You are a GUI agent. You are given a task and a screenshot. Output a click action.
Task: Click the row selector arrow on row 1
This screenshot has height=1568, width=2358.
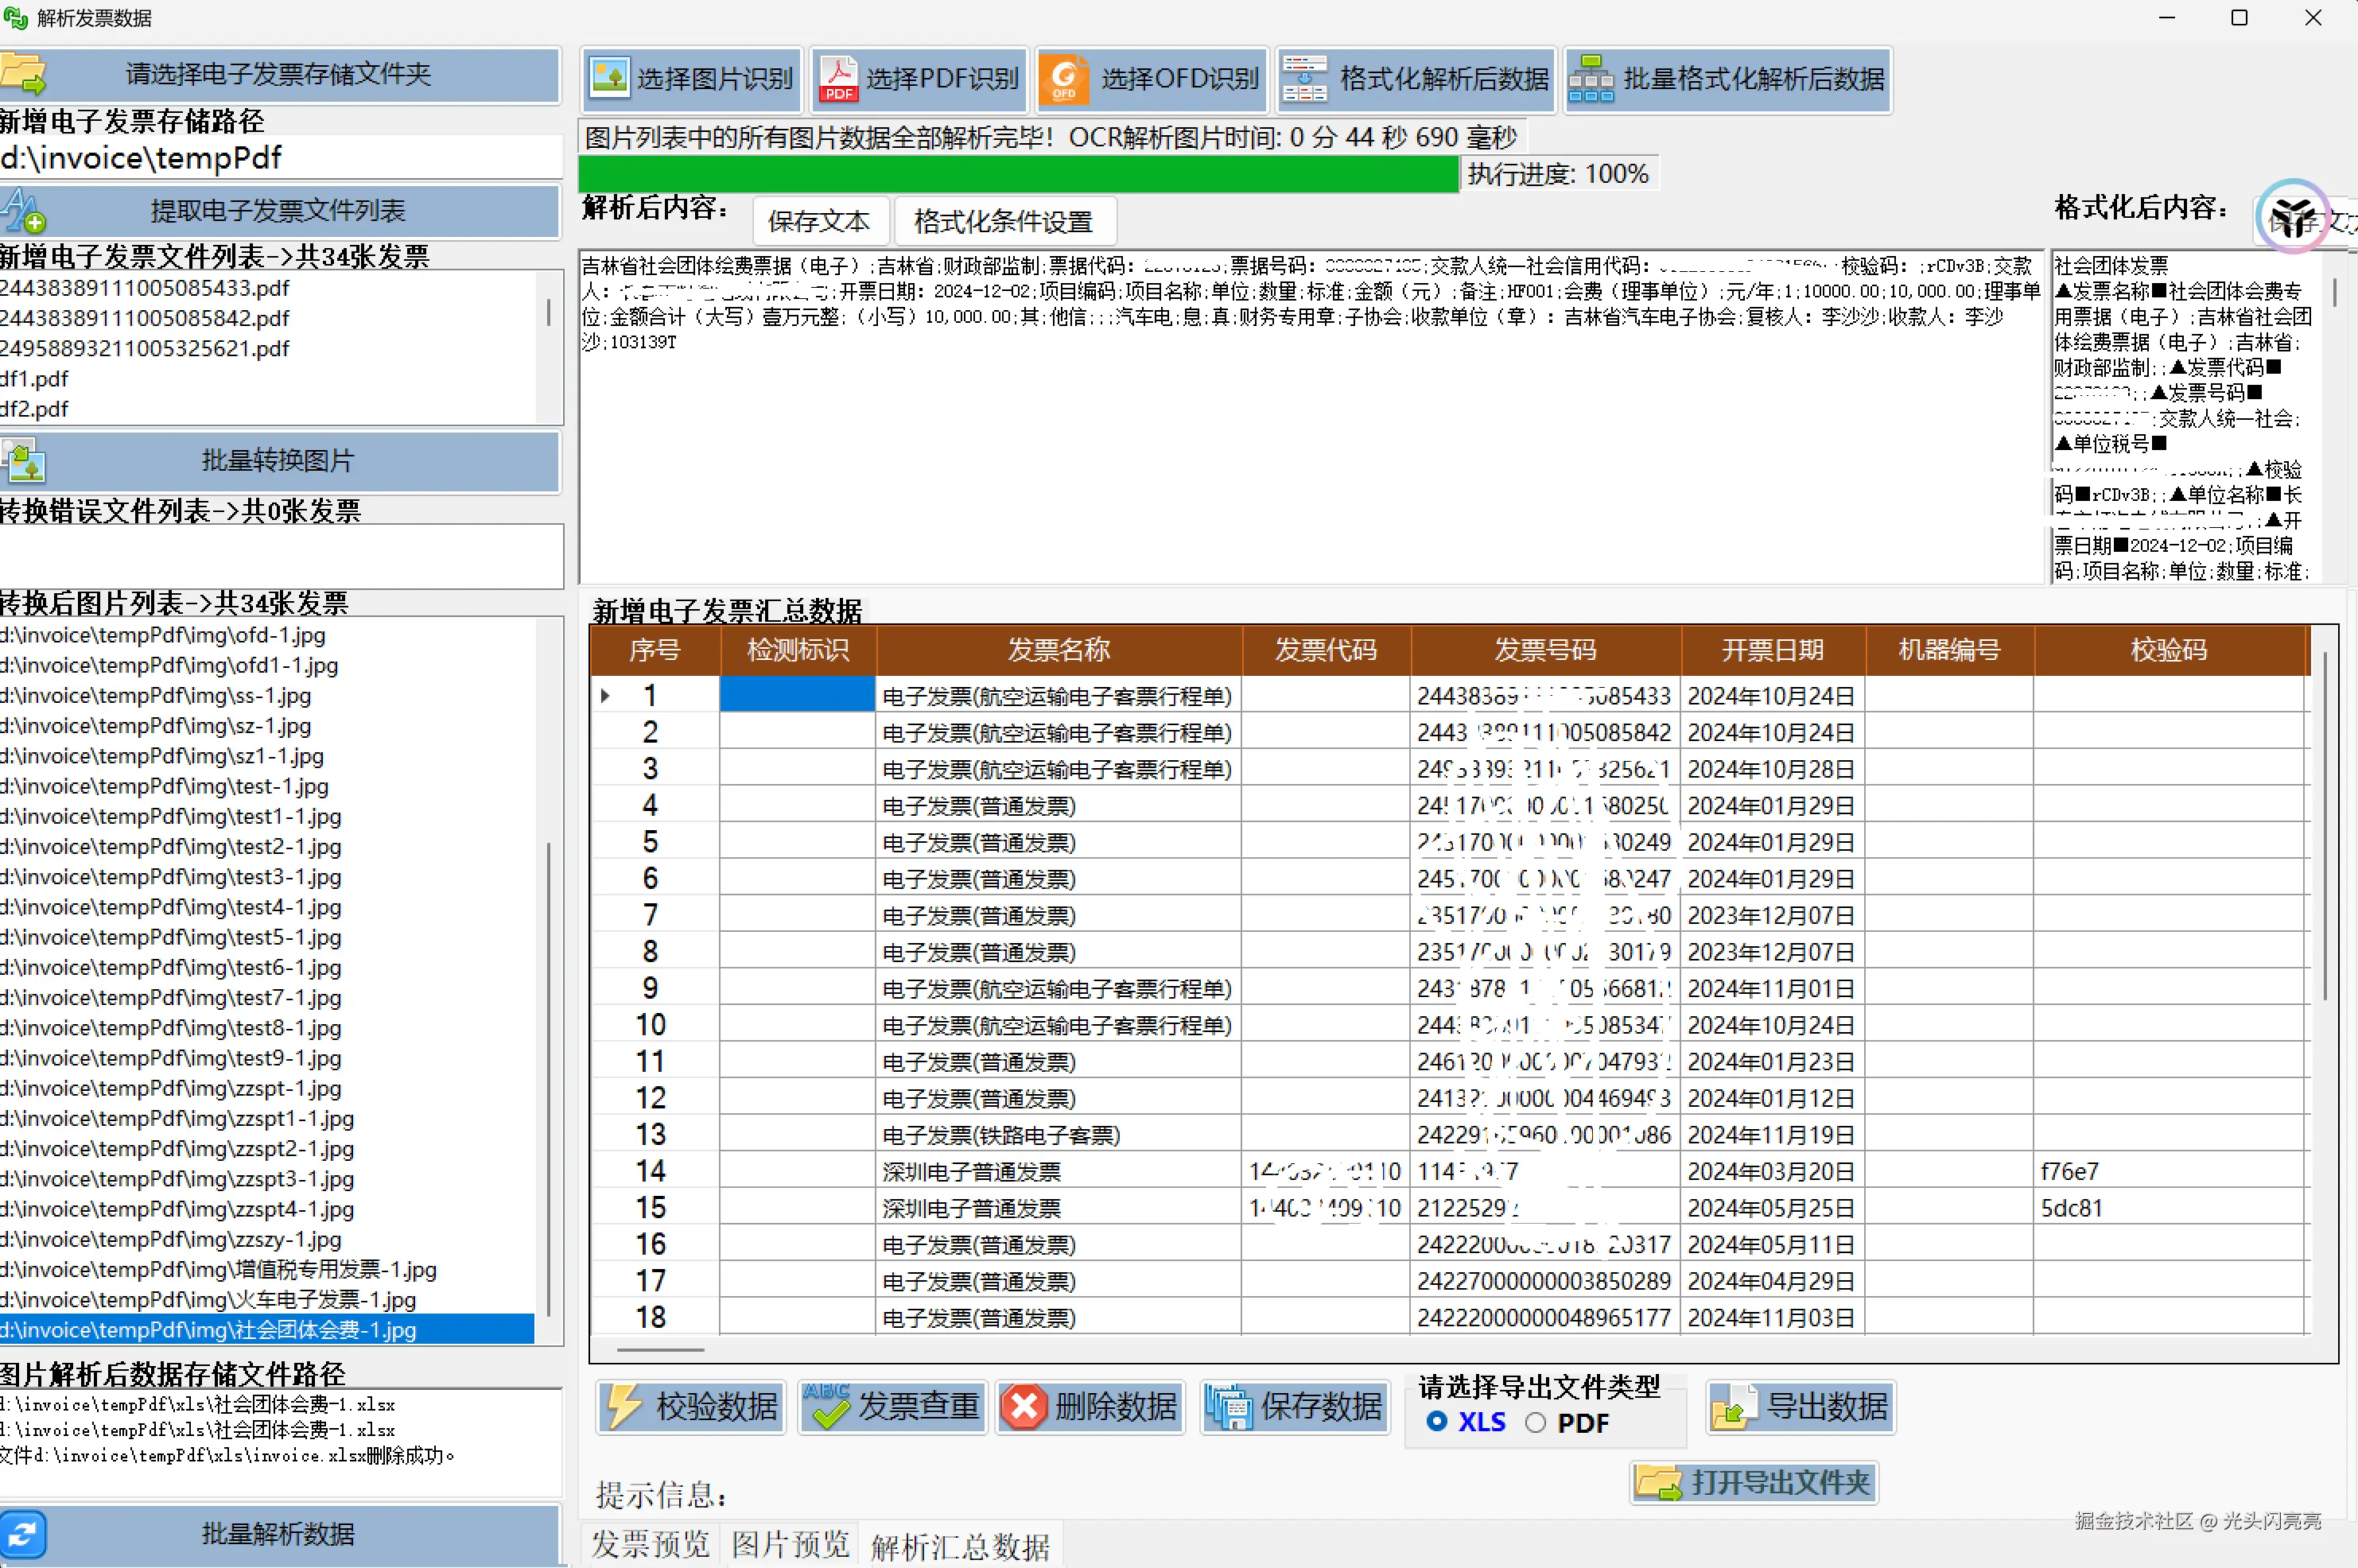(x=605, y=695)
